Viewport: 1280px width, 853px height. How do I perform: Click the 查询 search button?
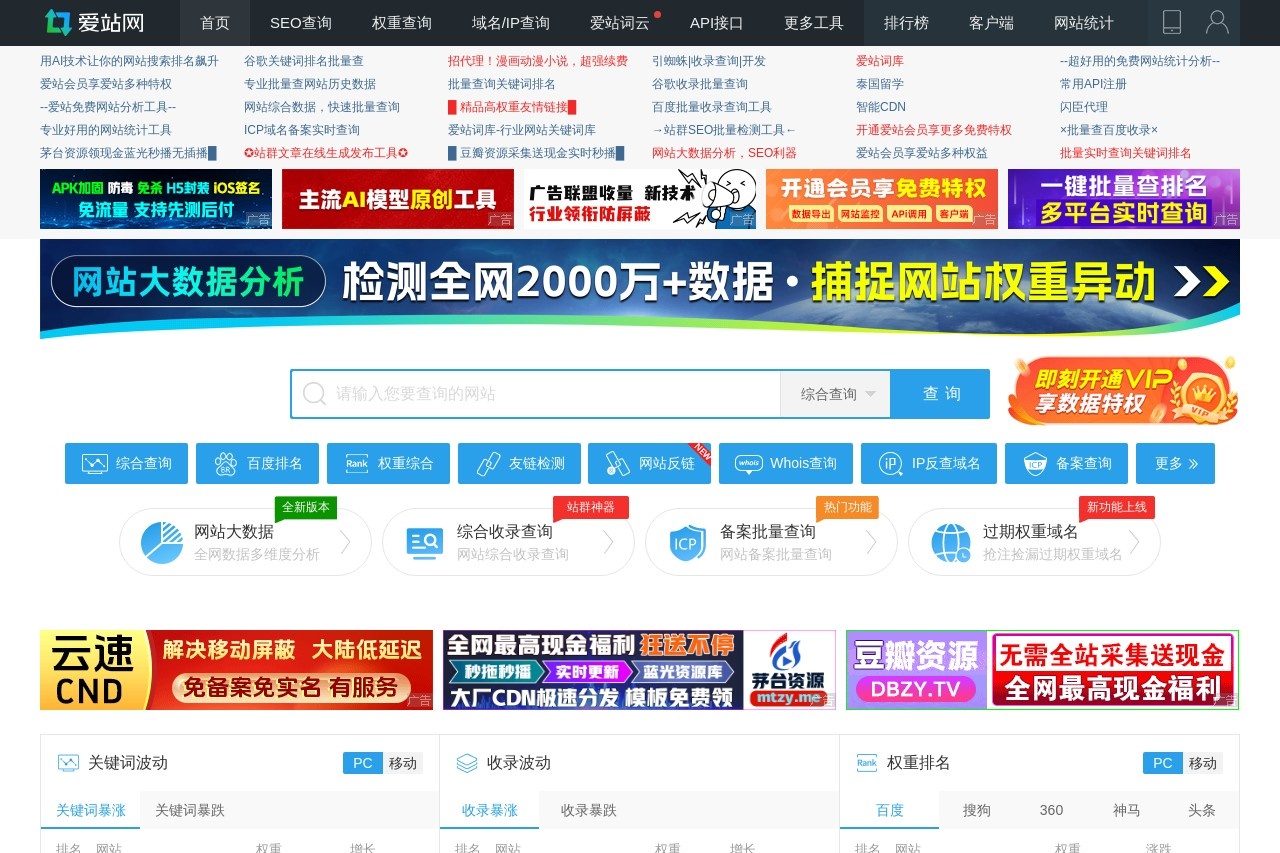(x=940, y=394)
